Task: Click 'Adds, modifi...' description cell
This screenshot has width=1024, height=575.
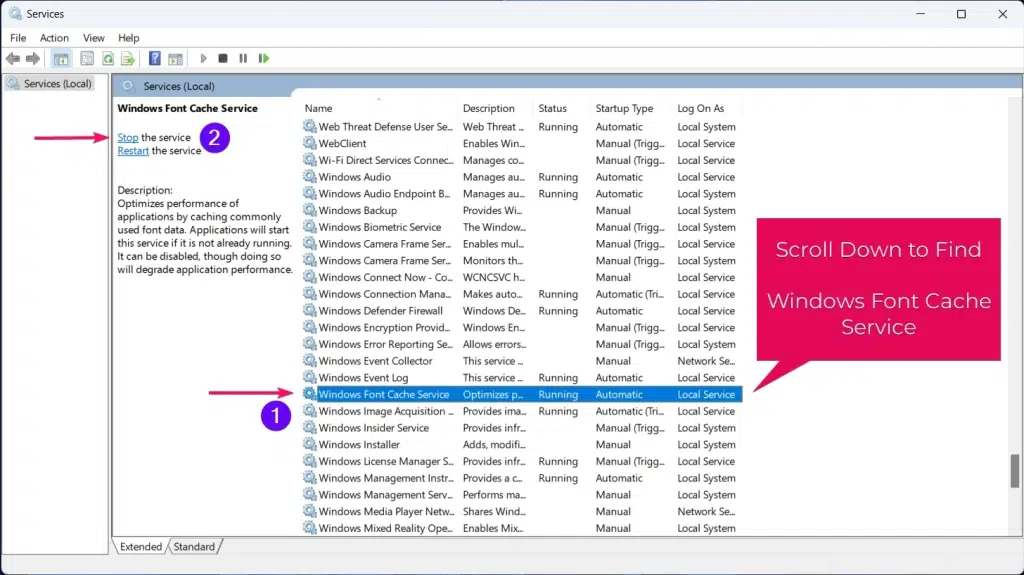Action: [x=494, y=444]
